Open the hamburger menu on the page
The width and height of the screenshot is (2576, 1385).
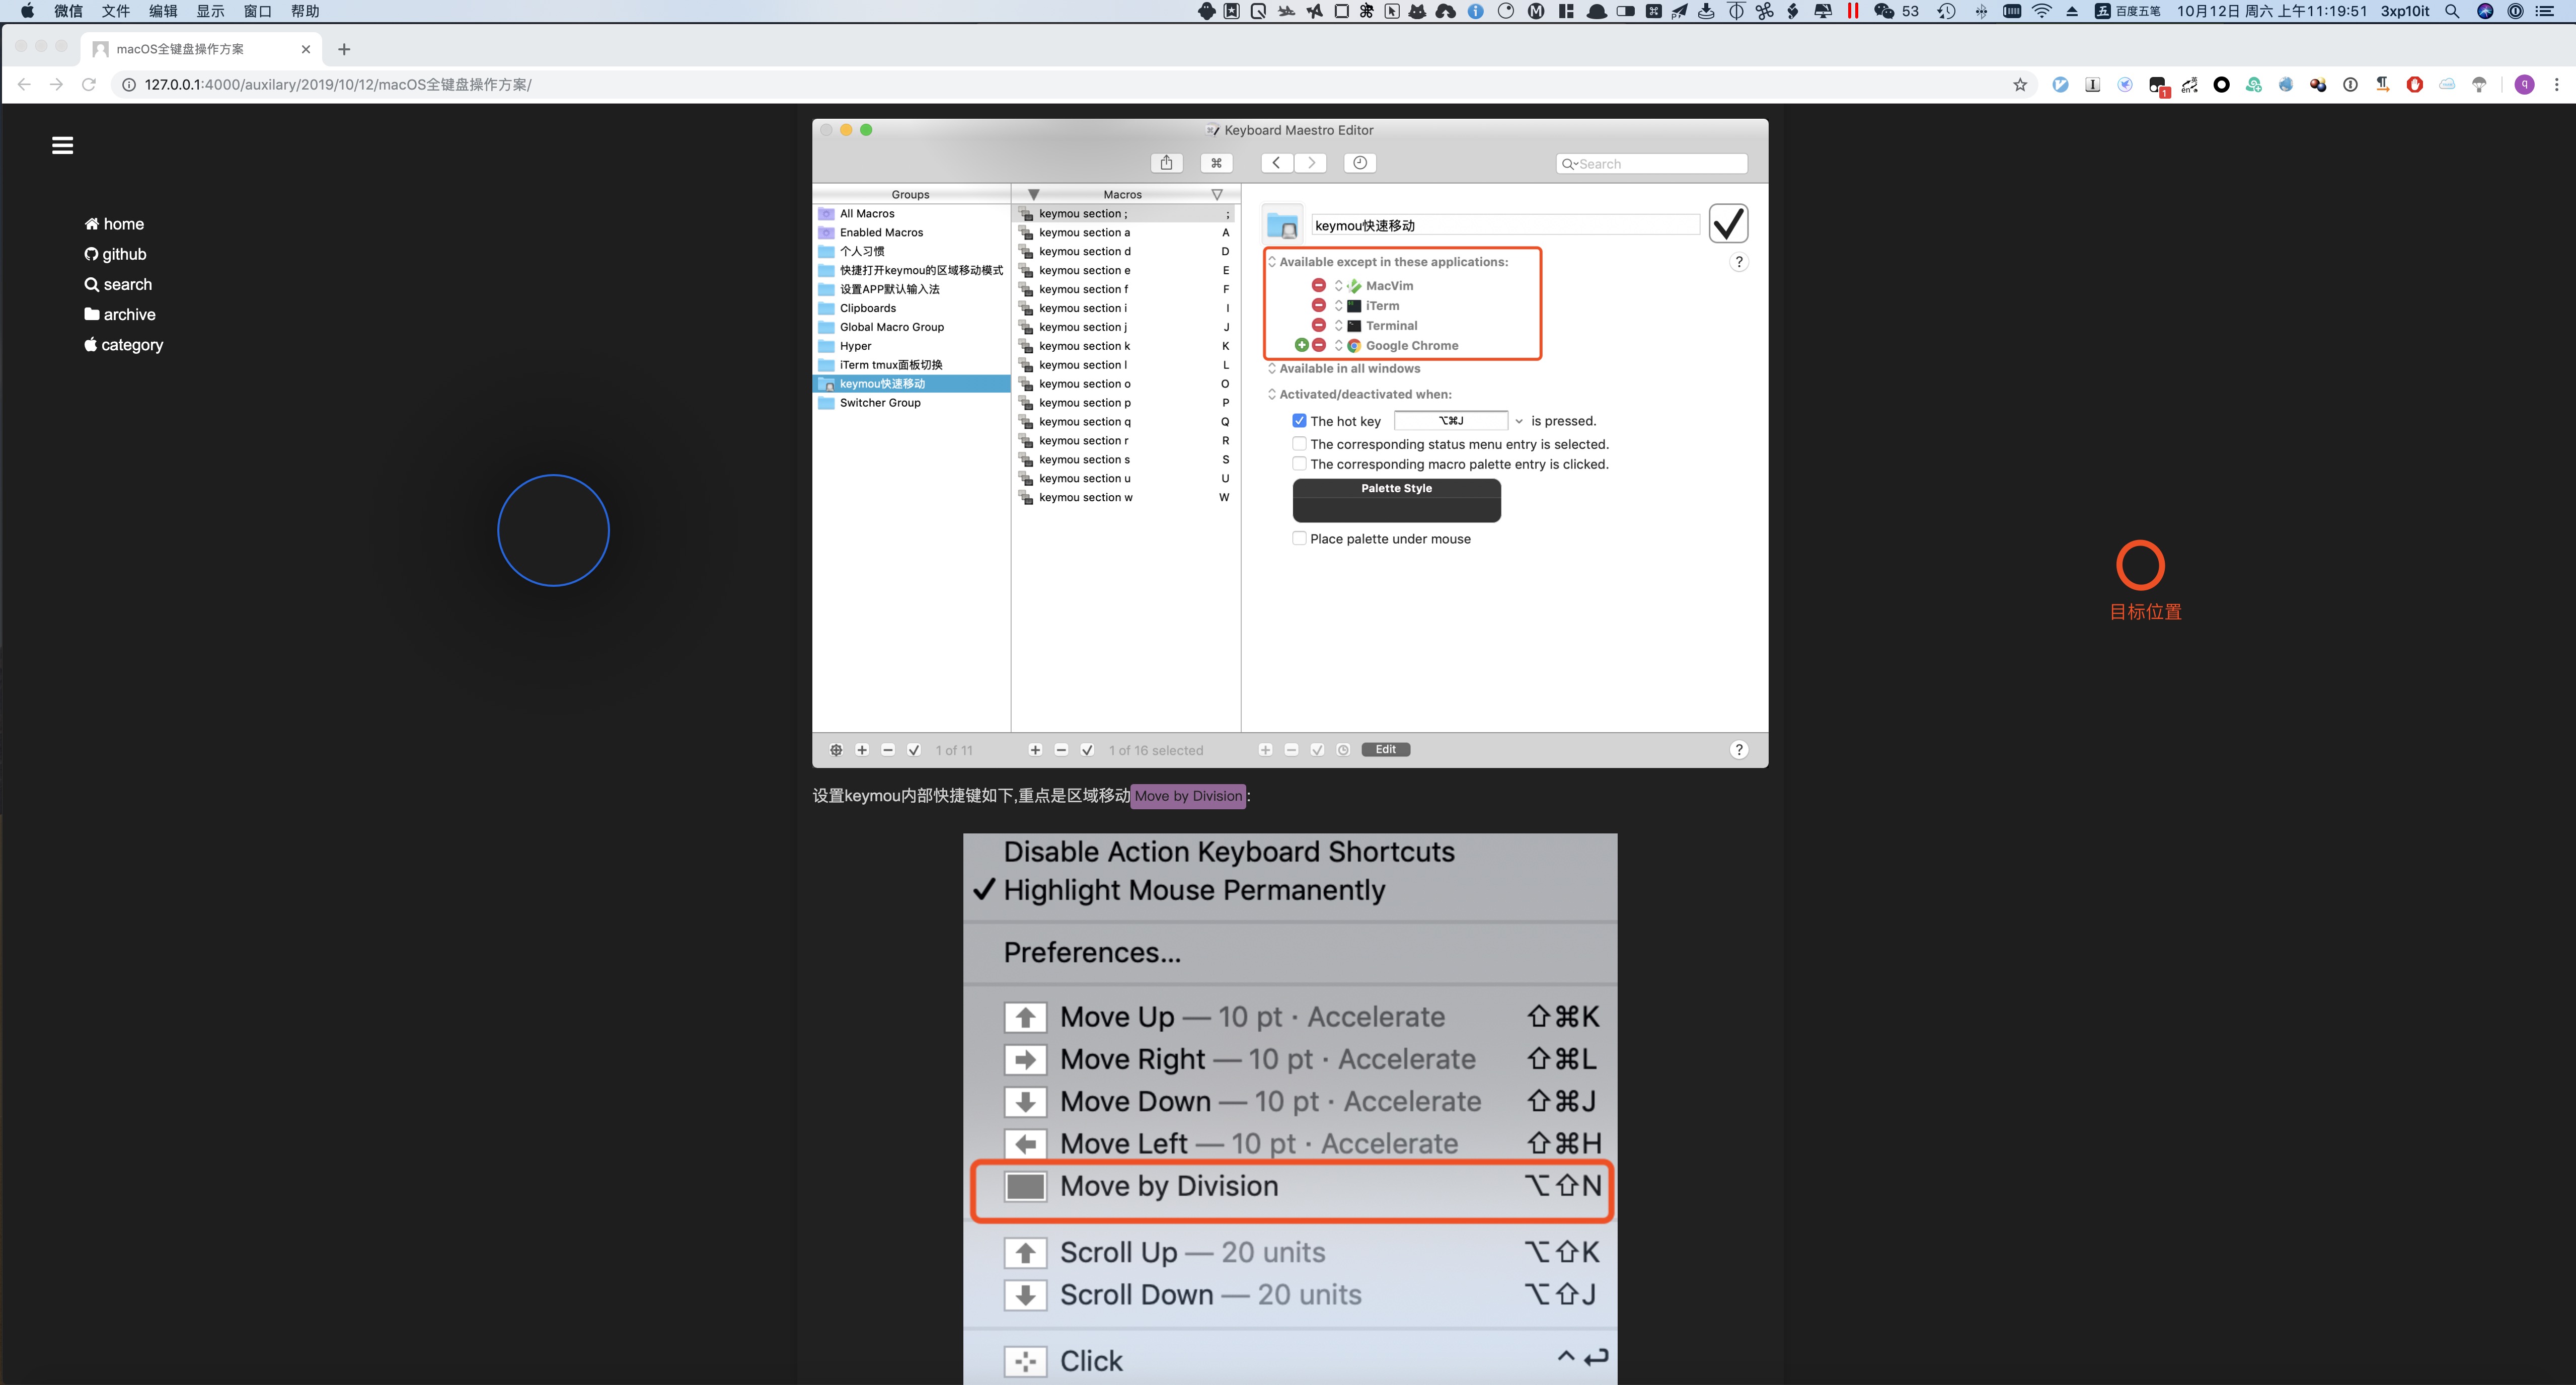(x=62, y=146)
